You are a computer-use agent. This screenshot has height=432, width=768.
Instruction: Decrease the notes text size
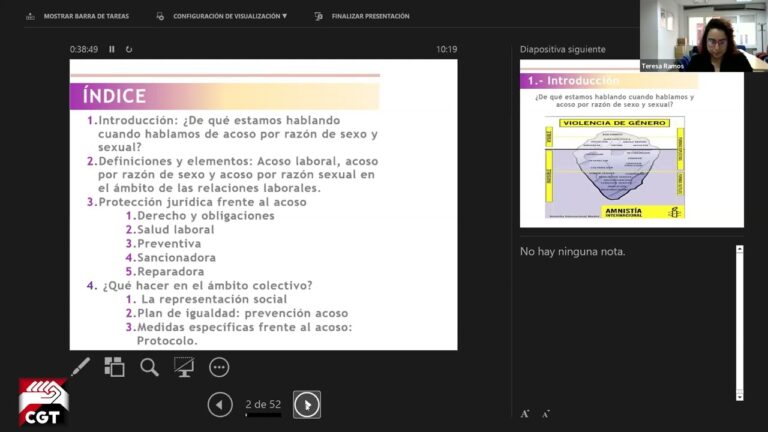(x=546, y=413)
